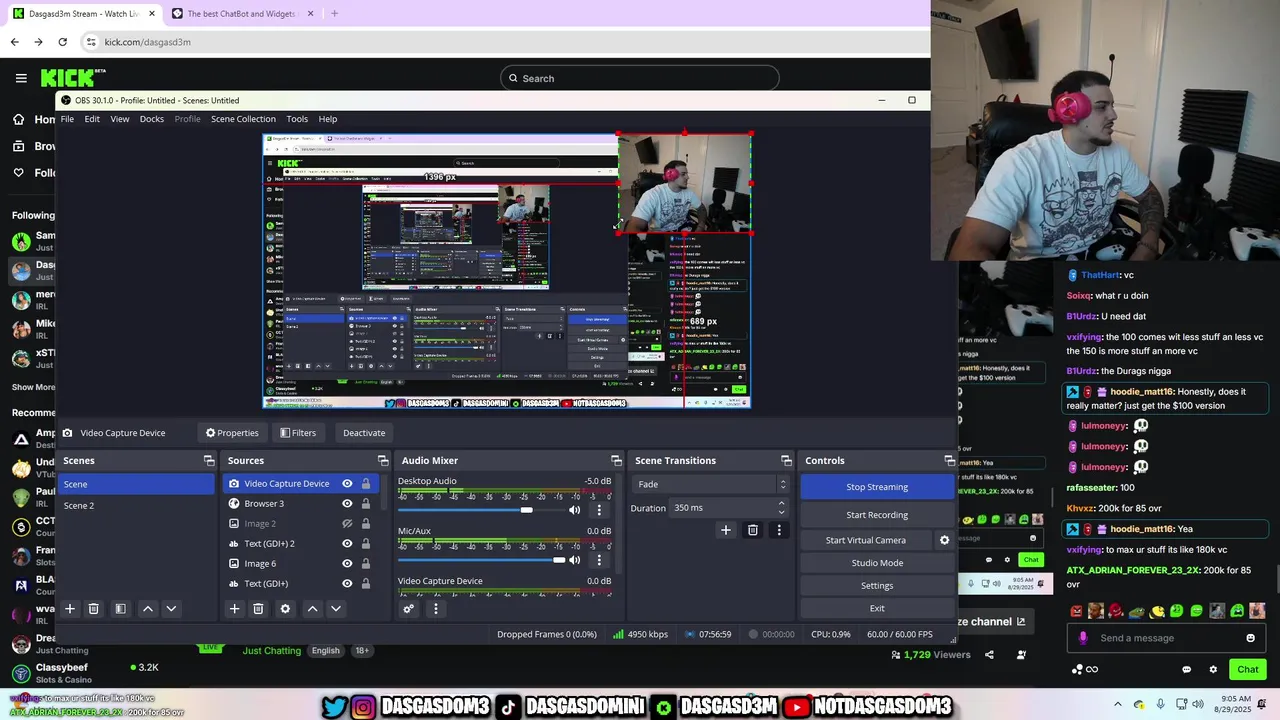Toggle visibility of Browser 3 source

tap(347, 503)
